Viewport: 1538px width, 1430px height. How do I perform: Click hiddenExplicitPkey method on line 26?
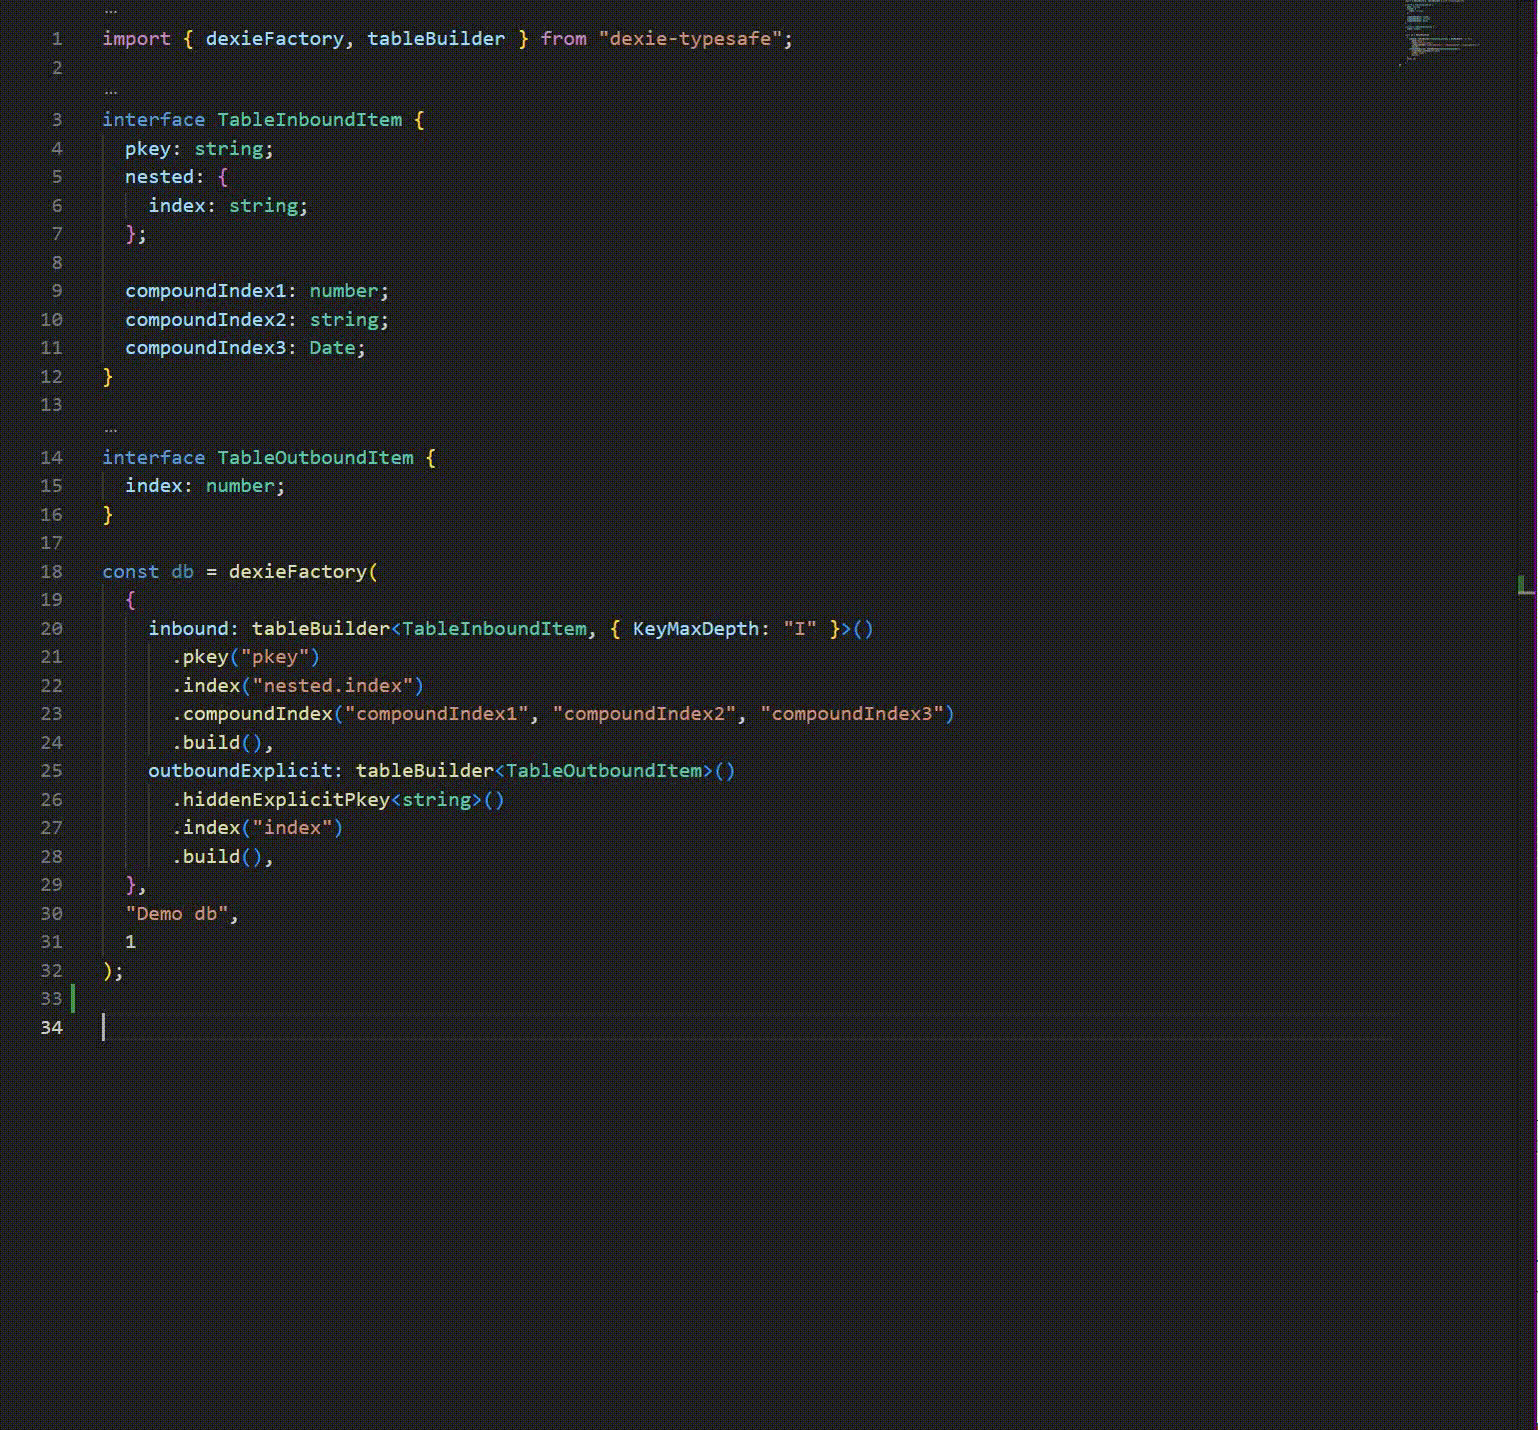click(x=287, y=800)
